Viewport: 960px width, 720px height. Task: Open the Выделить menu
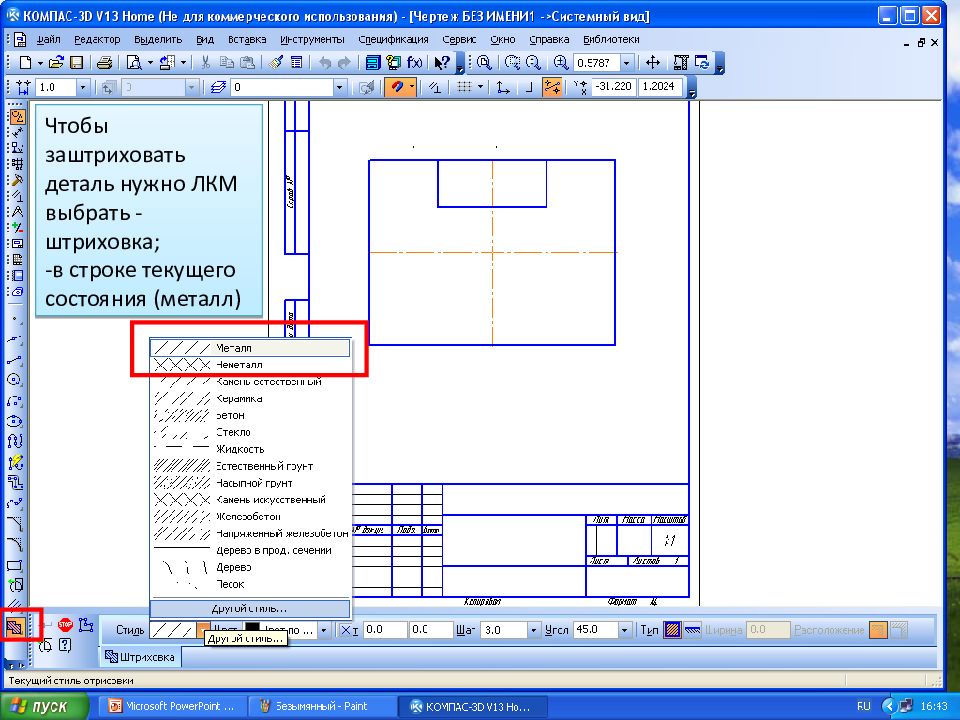click(x=158, y=40)
